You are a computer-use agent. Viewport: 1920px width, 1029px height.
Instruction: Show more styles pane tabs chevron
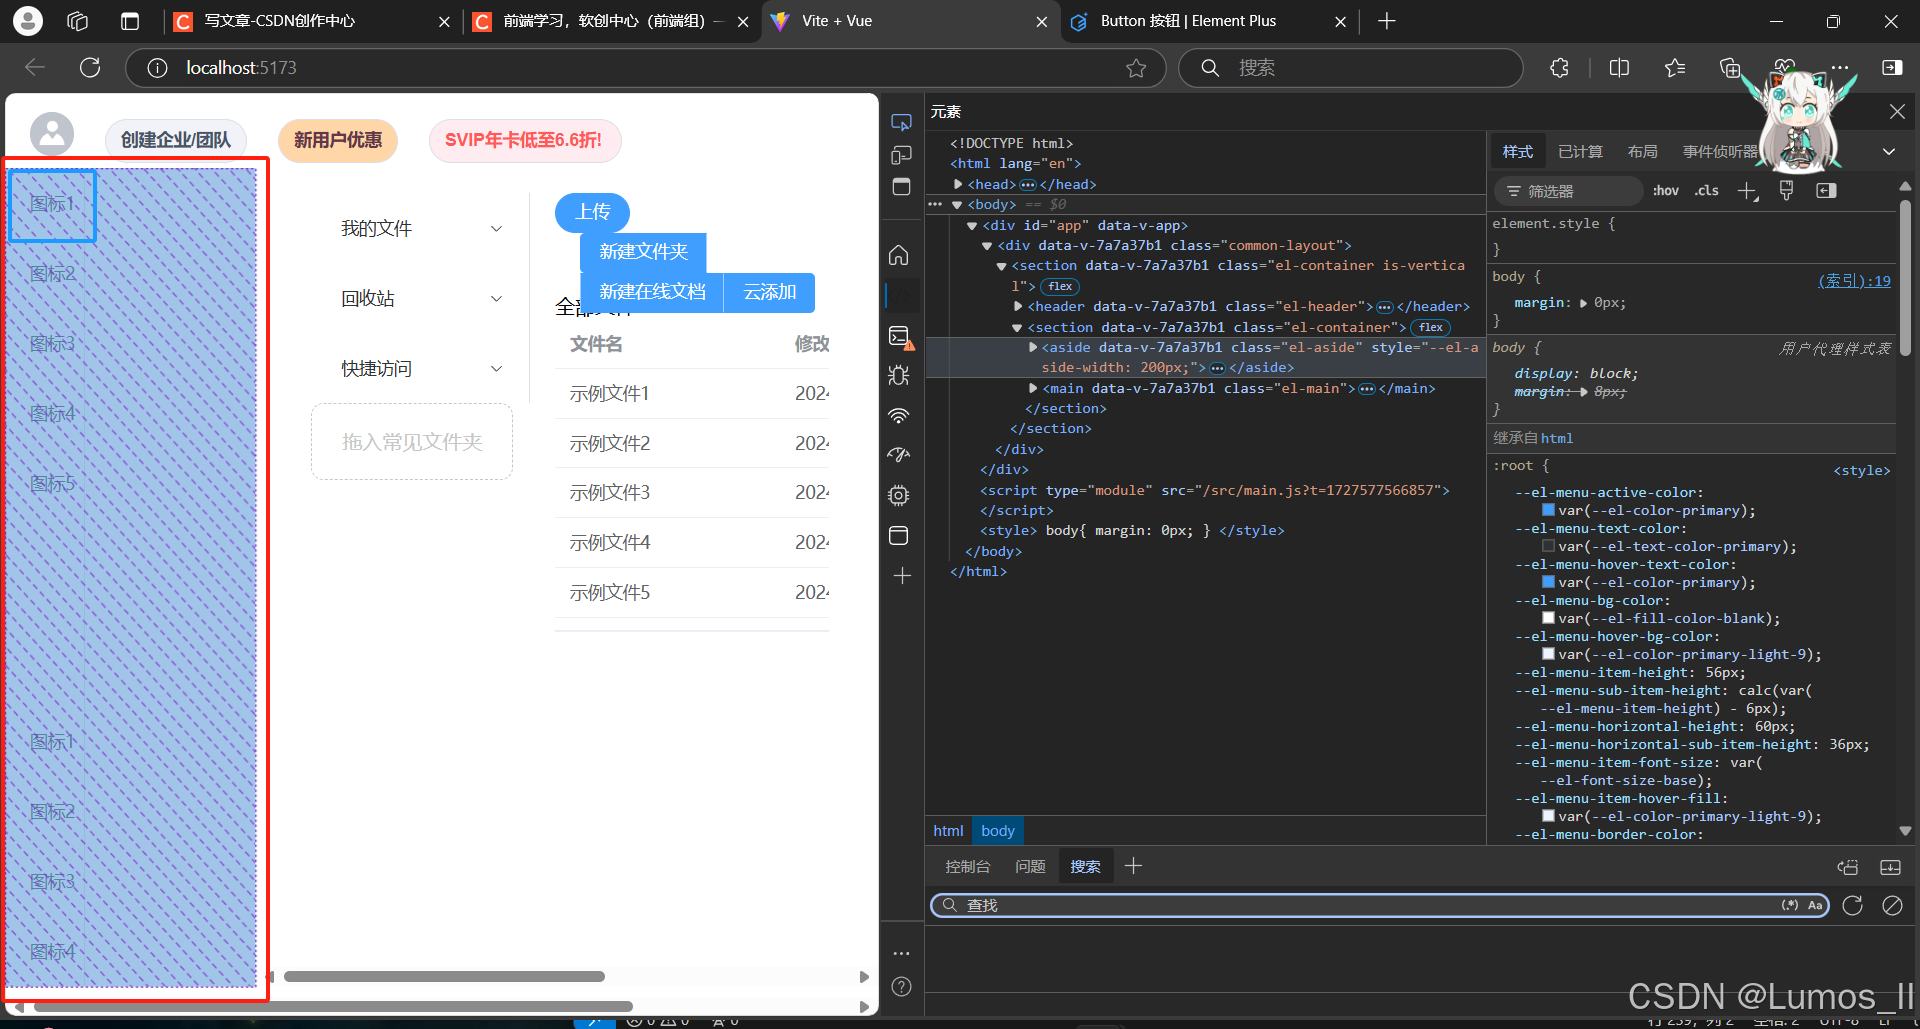coord(1889,152)
